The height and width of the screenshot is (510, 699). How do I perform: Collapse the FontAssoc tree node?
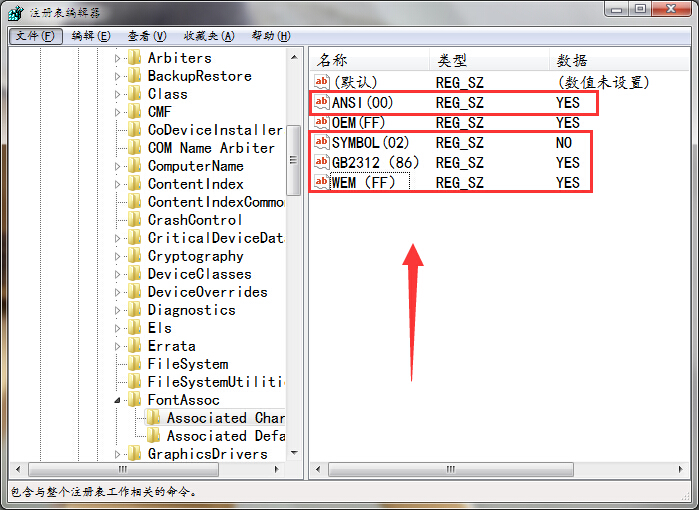coord(117,400)
